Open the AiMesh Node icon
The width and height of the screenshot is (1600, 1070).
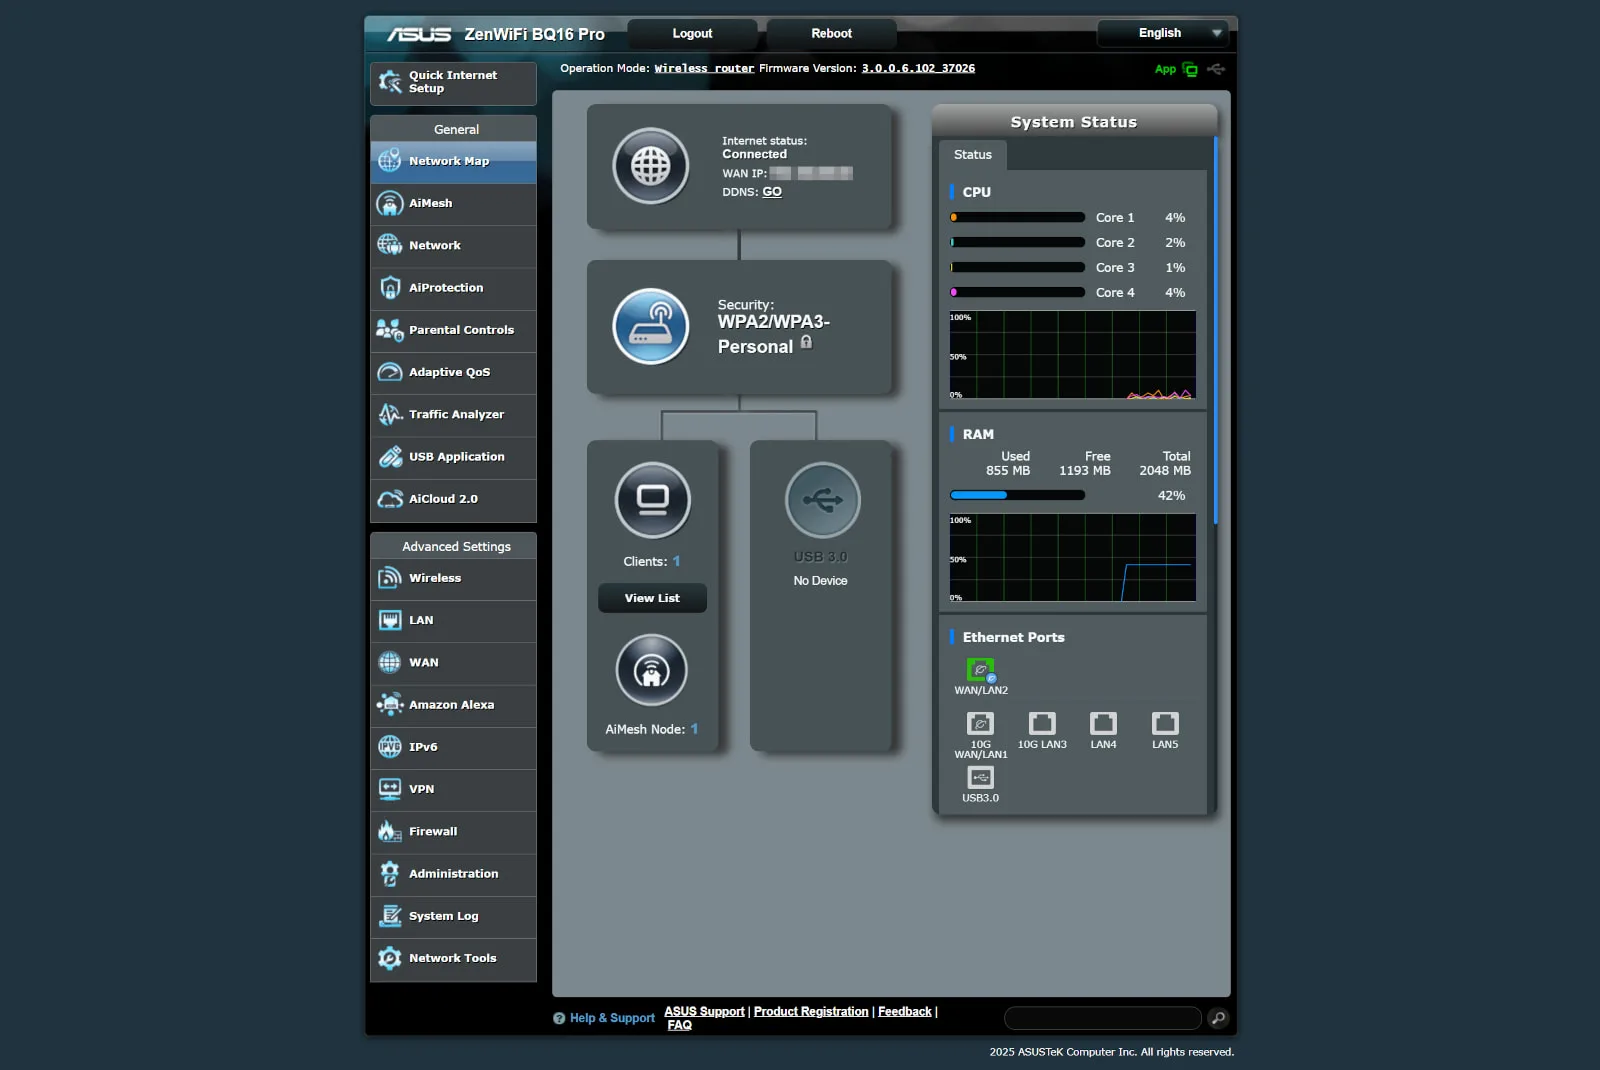(651, 670)
